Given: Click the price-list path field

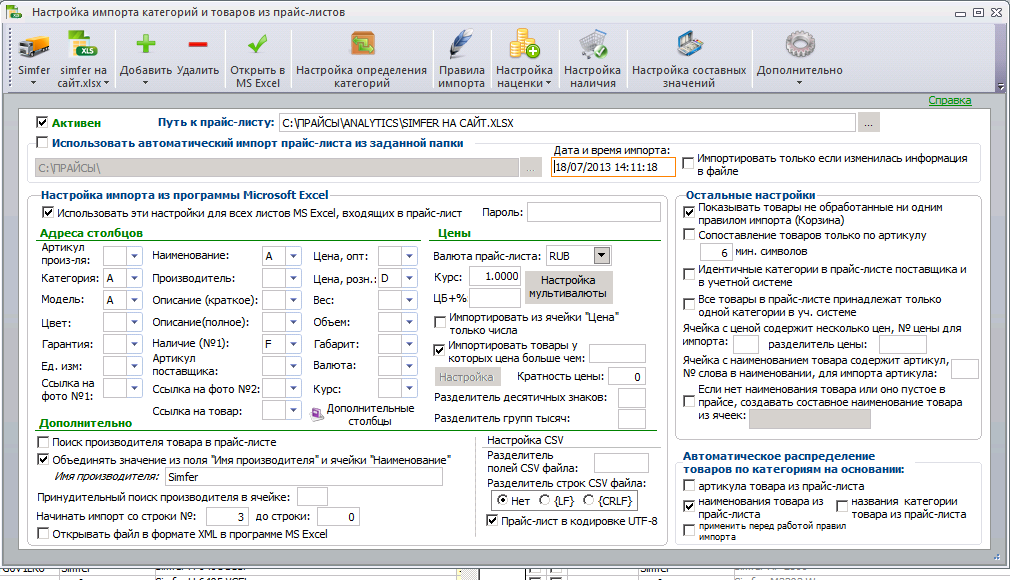Looking at the screenshot, I should 567,122.
